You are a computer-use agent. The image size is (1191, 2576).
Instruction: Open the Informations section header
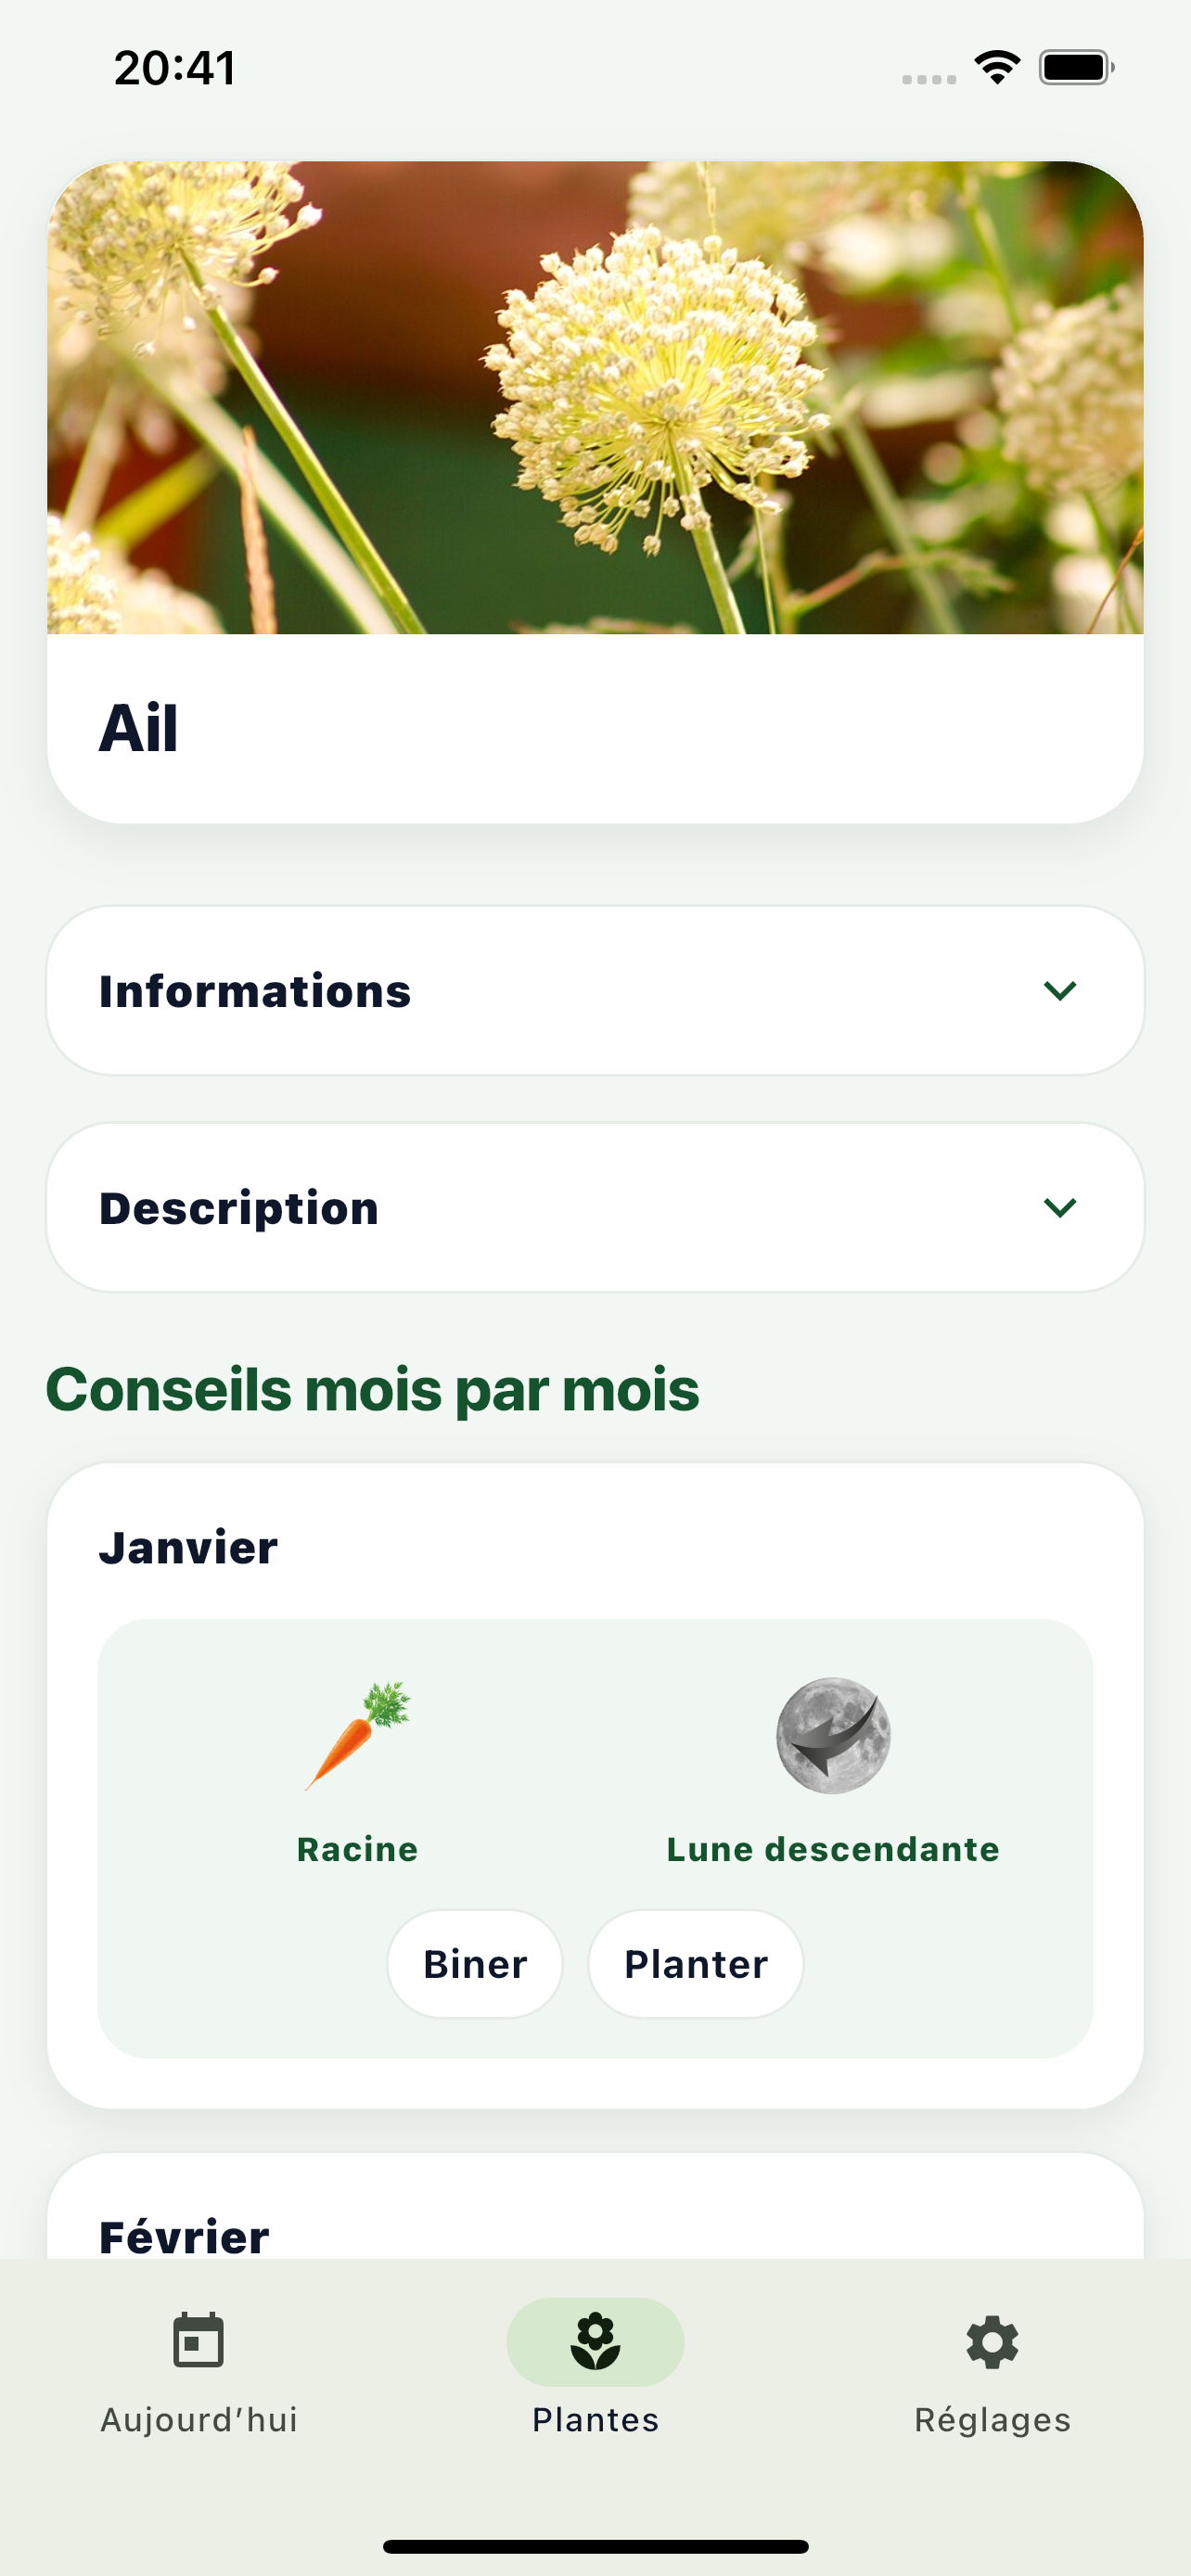tap(255, 991)
